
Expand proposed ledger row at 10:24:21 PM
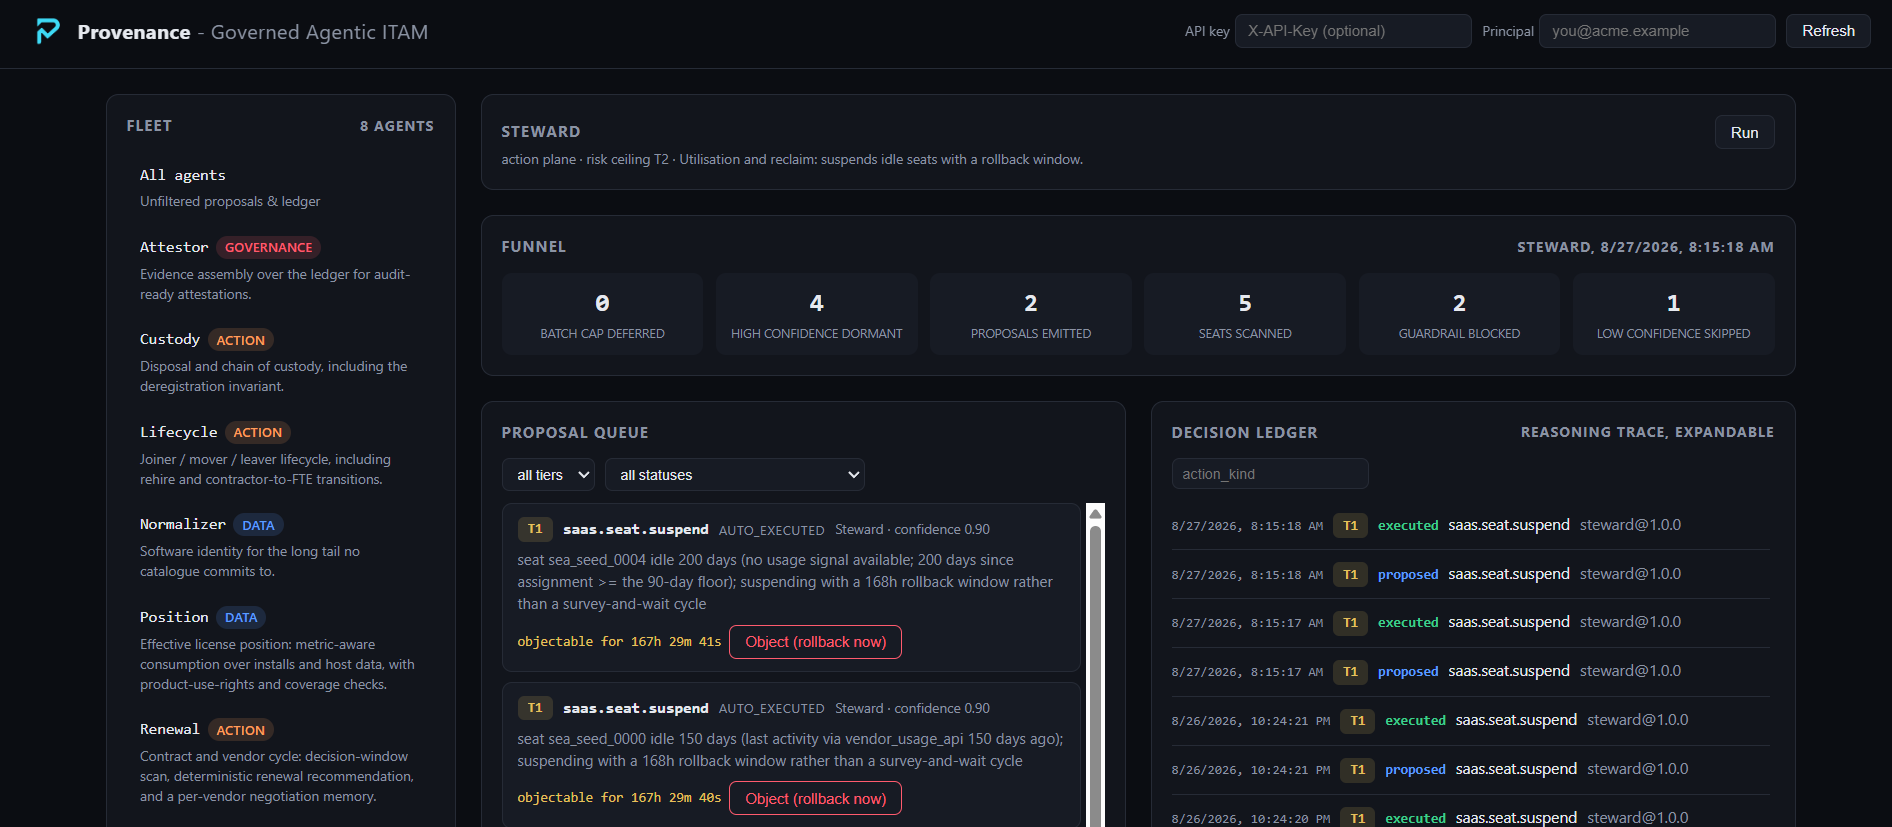click(1470, 769)
